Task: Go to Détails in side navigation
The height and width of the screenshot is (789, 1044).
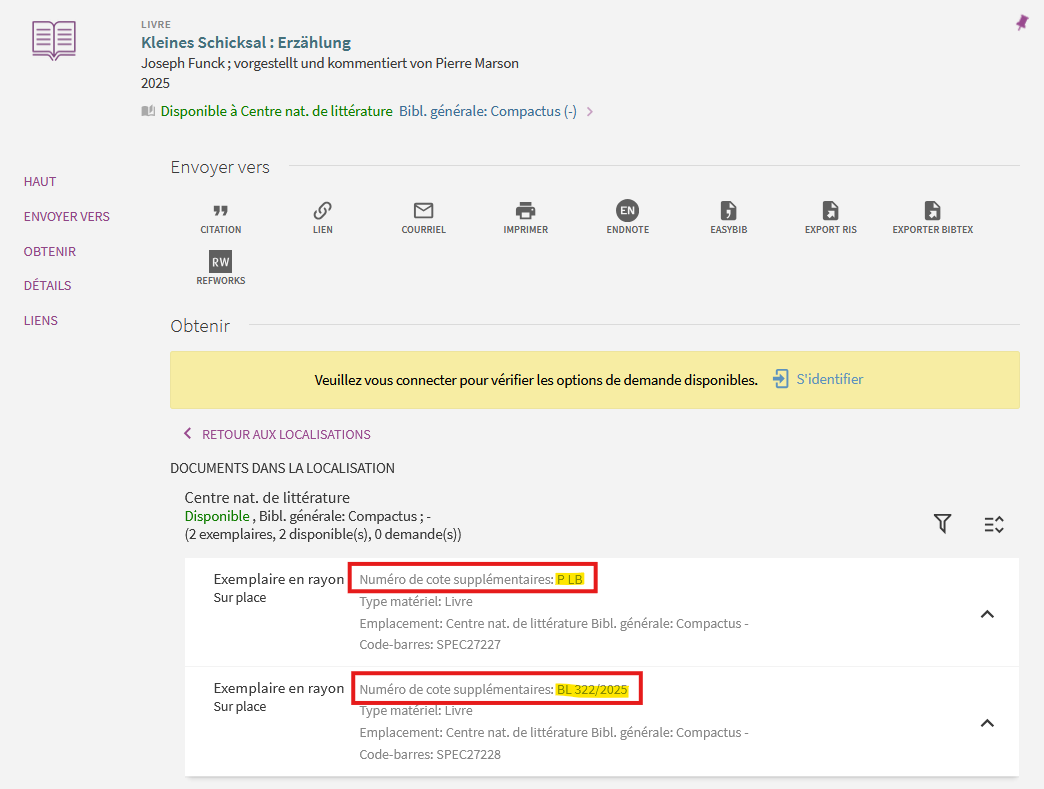Action: click(48, 286)
